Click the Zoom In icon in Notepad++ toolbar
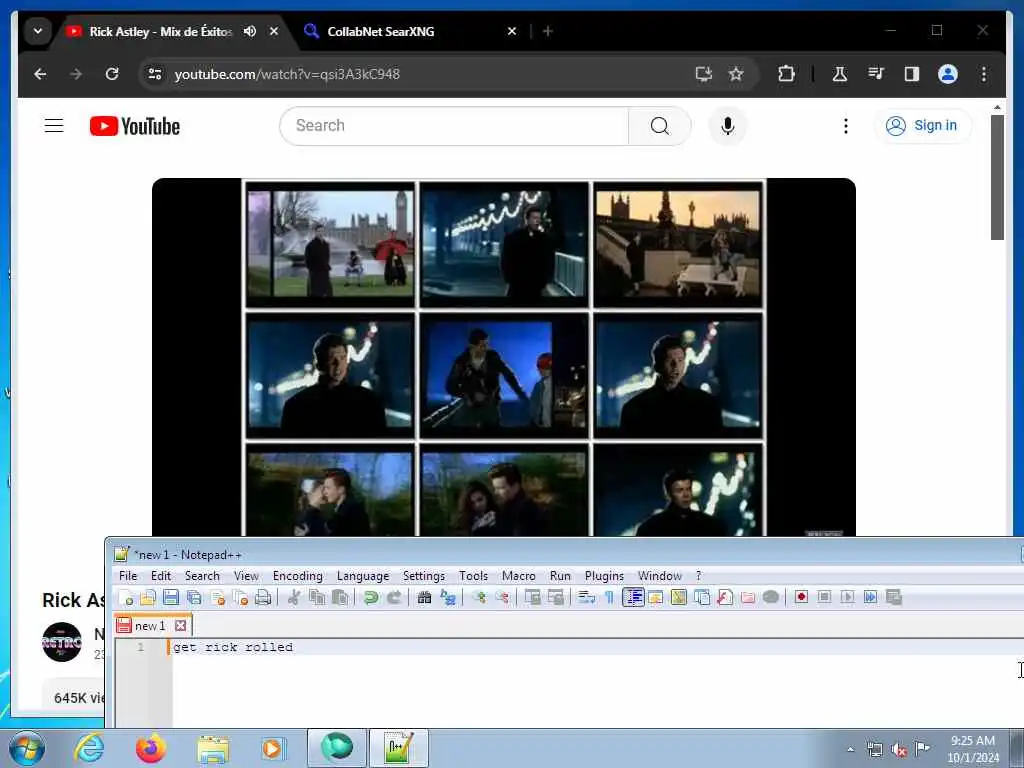This screenshot has height=768, width=1024. [x=479, y=597]
